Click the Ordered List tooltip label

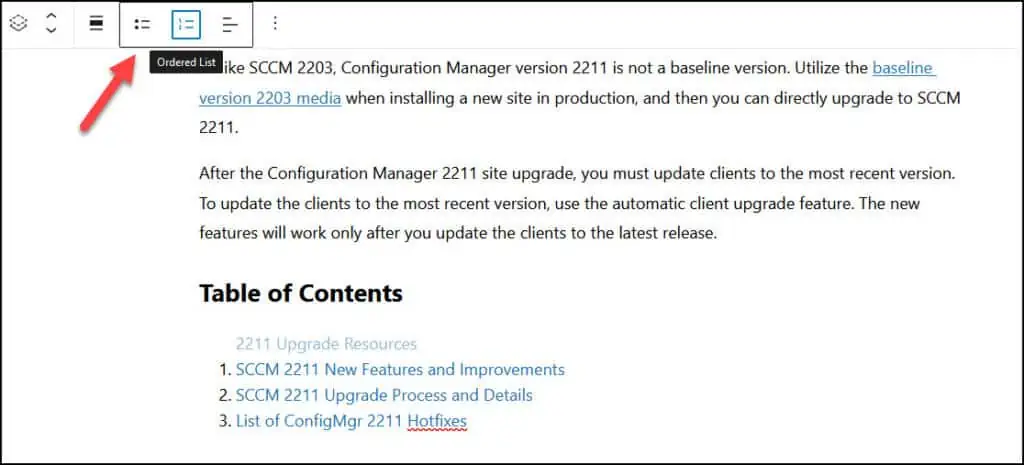click(186, 63)
